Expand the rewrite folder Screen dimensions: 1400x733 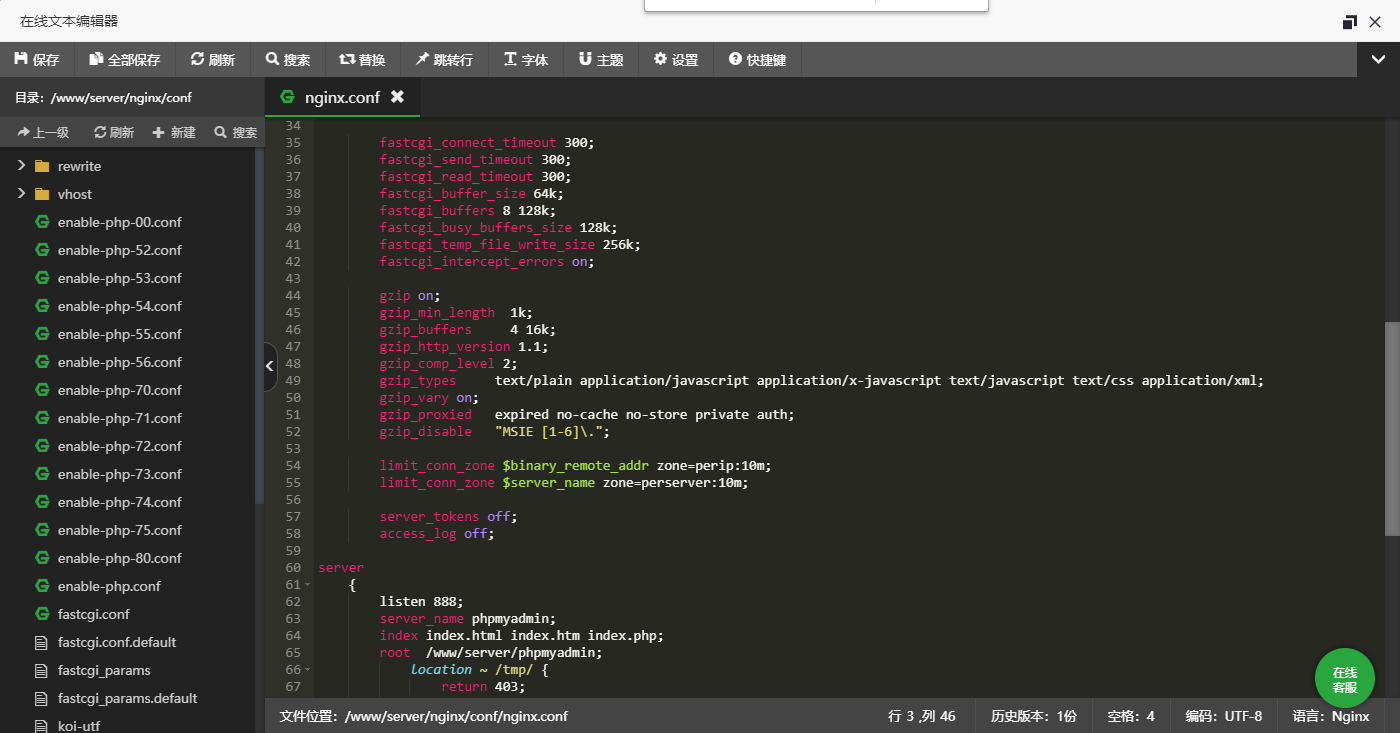pos(21,166)
